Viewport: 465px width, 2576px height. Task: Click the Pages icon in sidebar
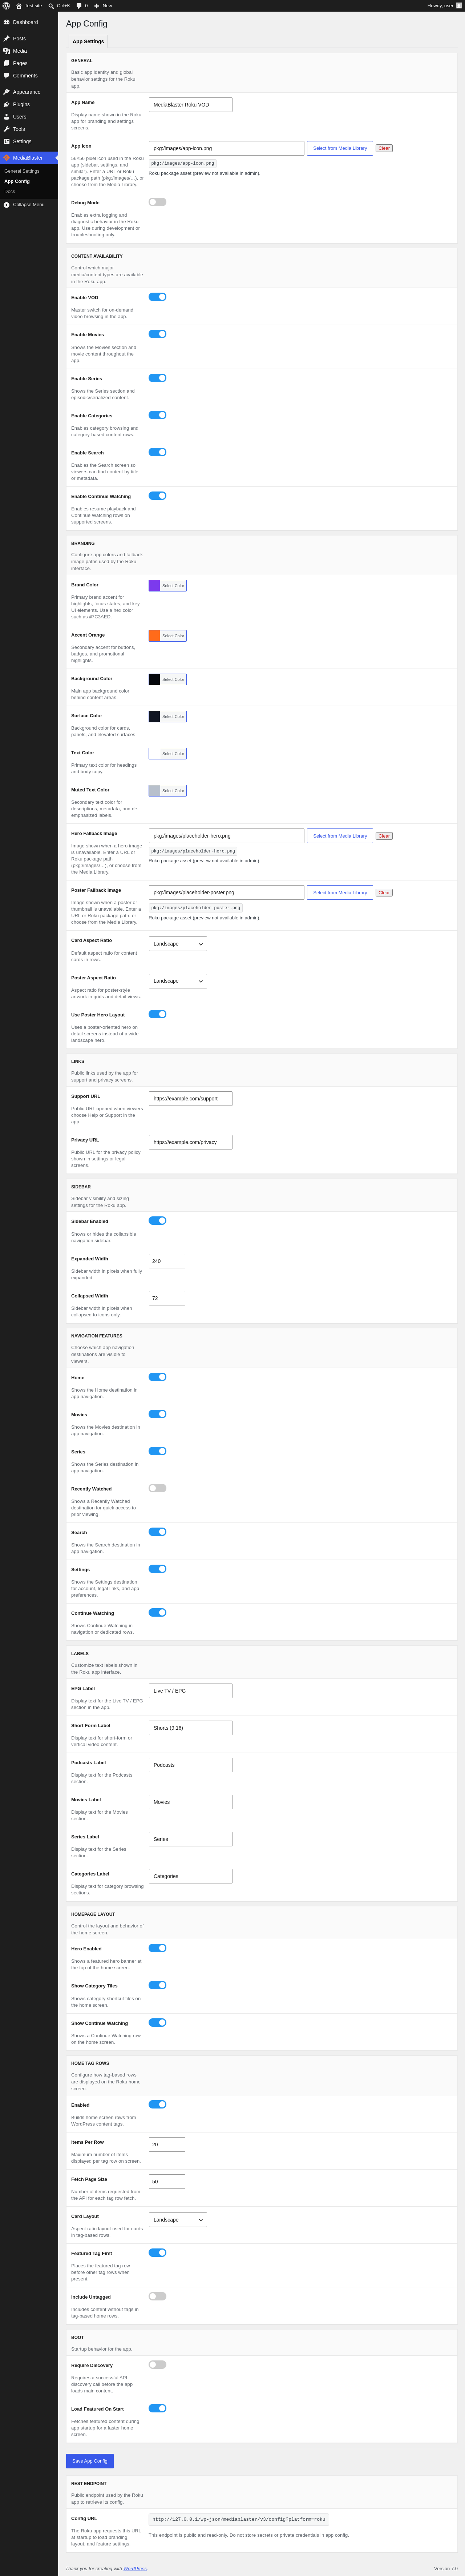point(7,63)
